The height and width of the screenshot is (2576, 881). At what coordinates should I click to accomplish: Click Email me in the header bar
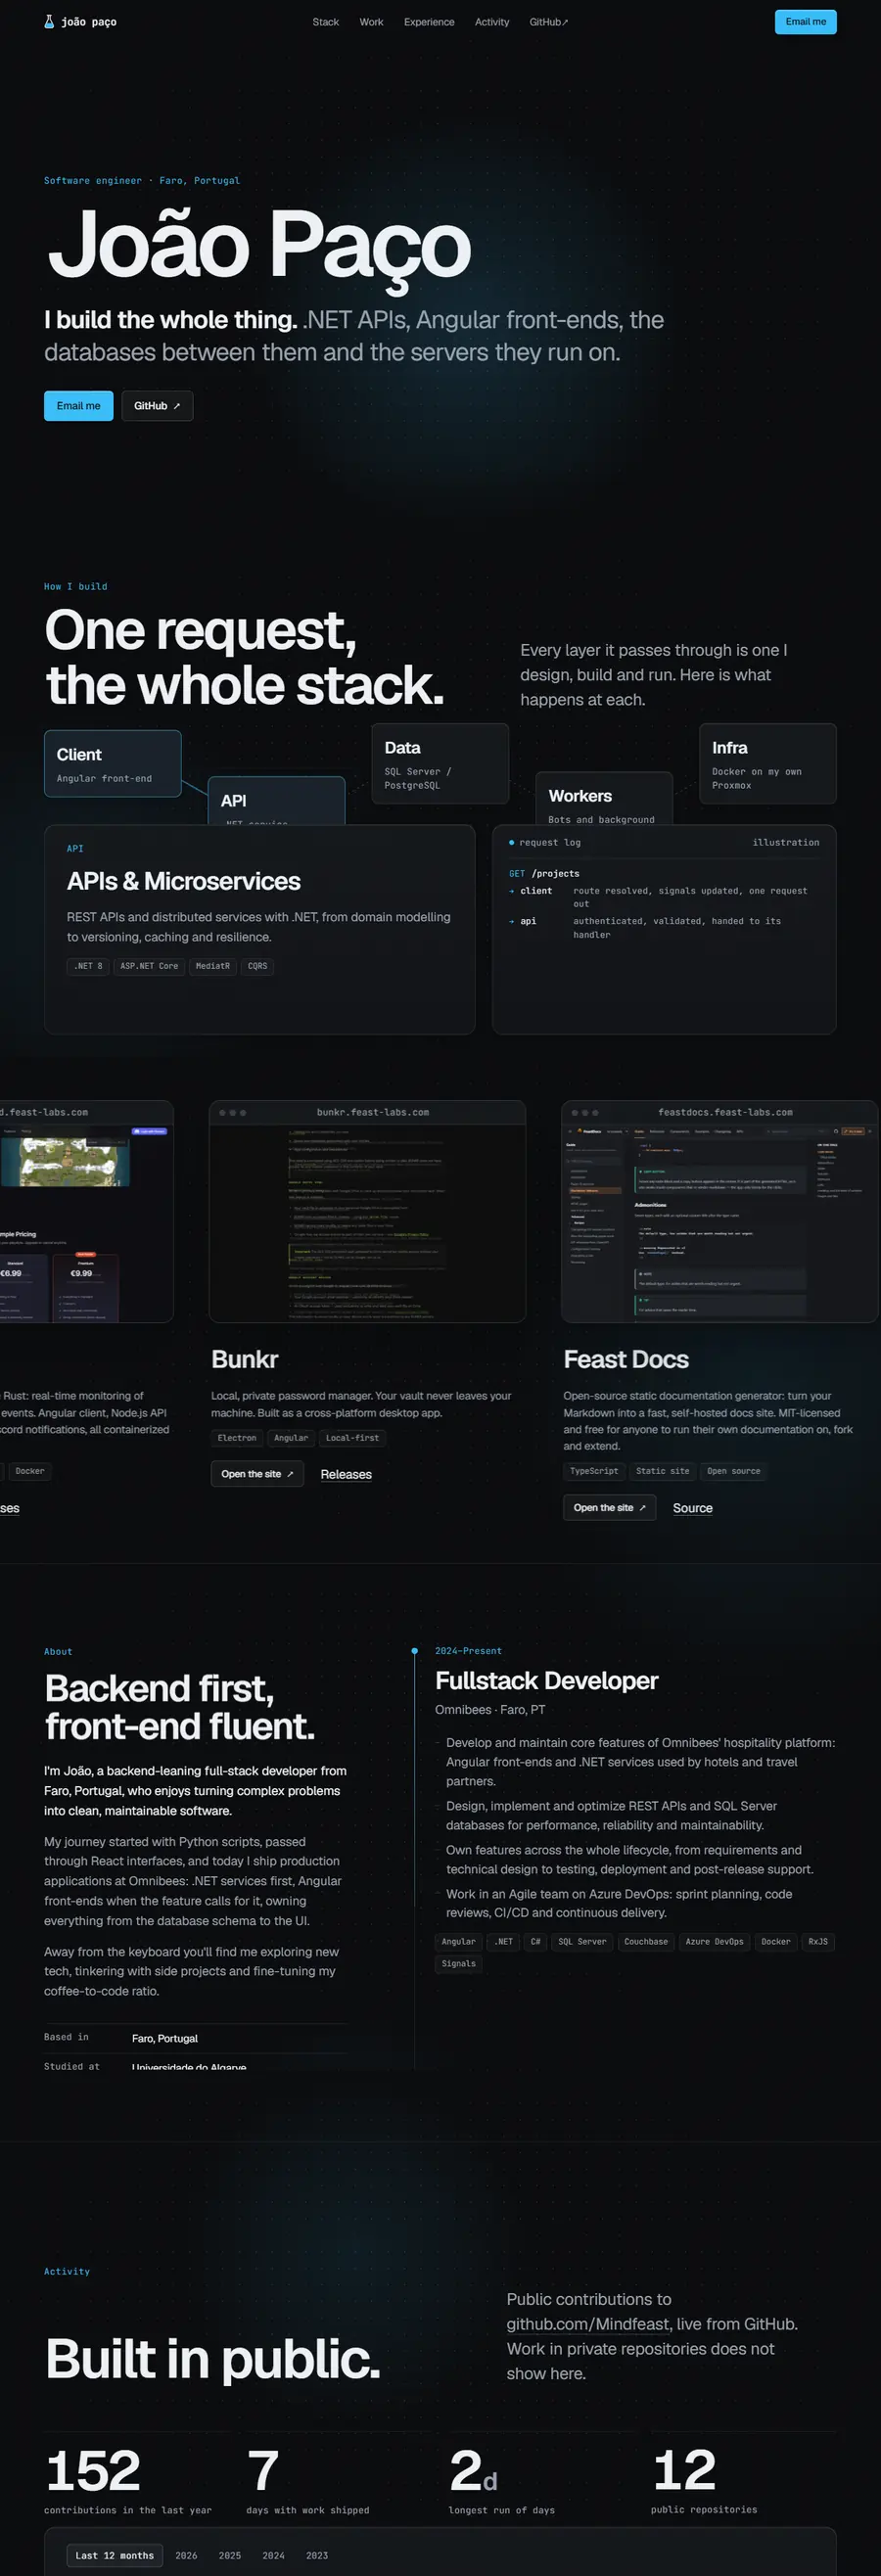tap(805, 22)
